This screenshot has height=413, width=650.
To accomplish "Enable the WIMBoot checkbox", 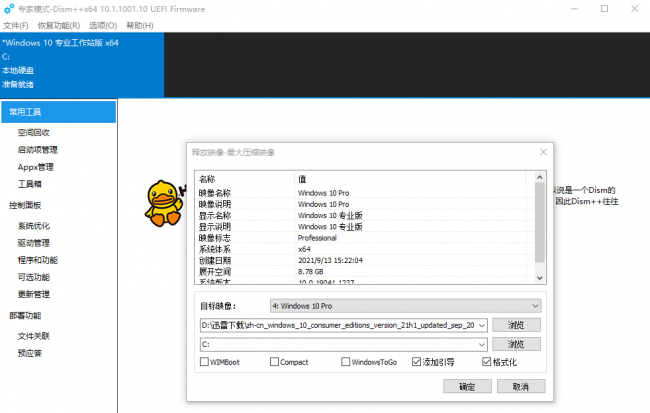I will [204, 362].
